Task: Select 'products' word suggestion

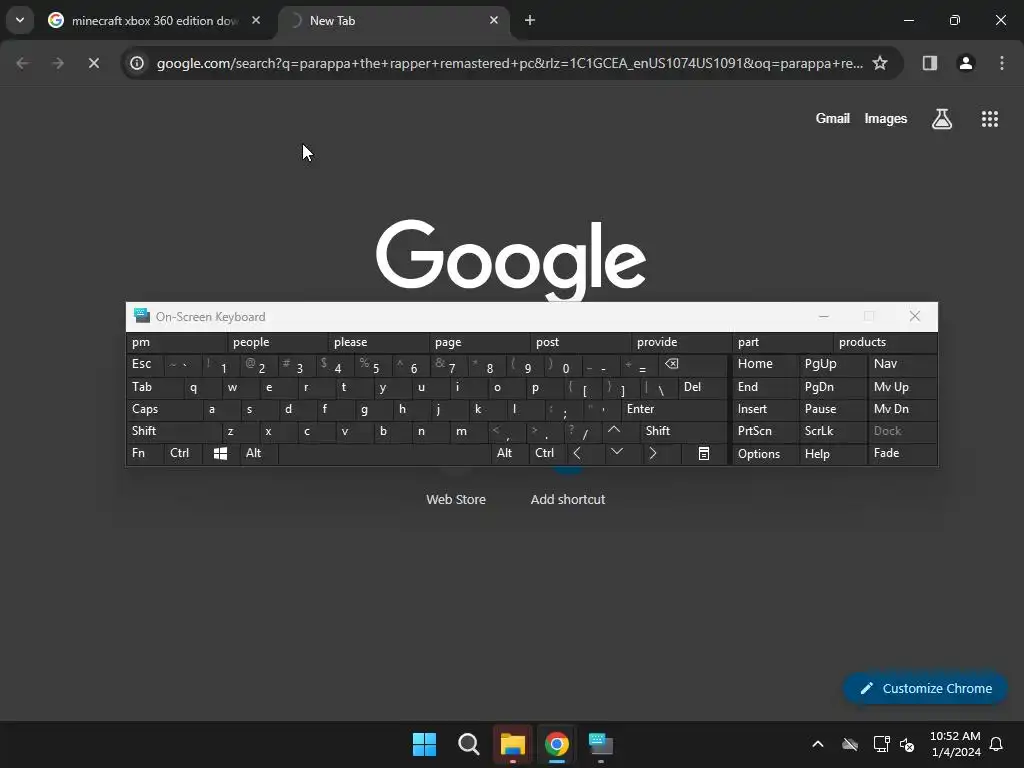Action: [885, 342]
